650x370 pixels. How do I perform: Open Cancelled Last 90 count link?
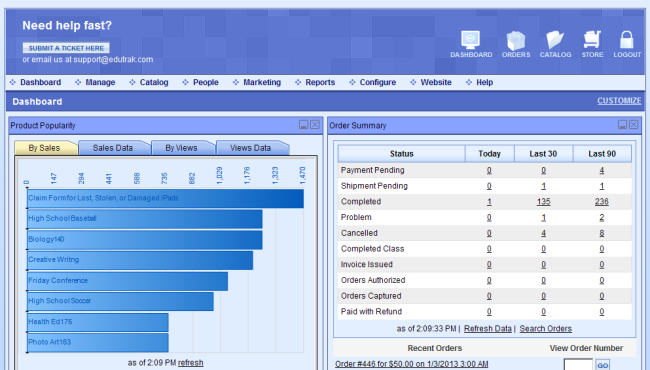(601, 233)
